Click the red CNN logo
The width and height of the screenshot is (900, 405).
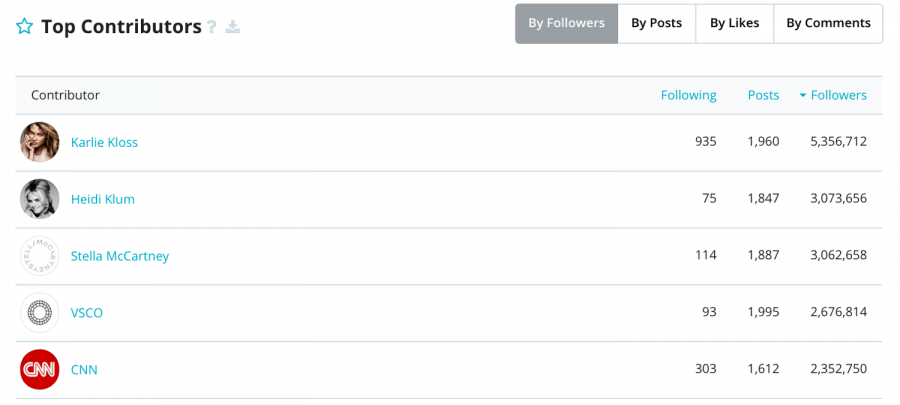pos(40,369)
